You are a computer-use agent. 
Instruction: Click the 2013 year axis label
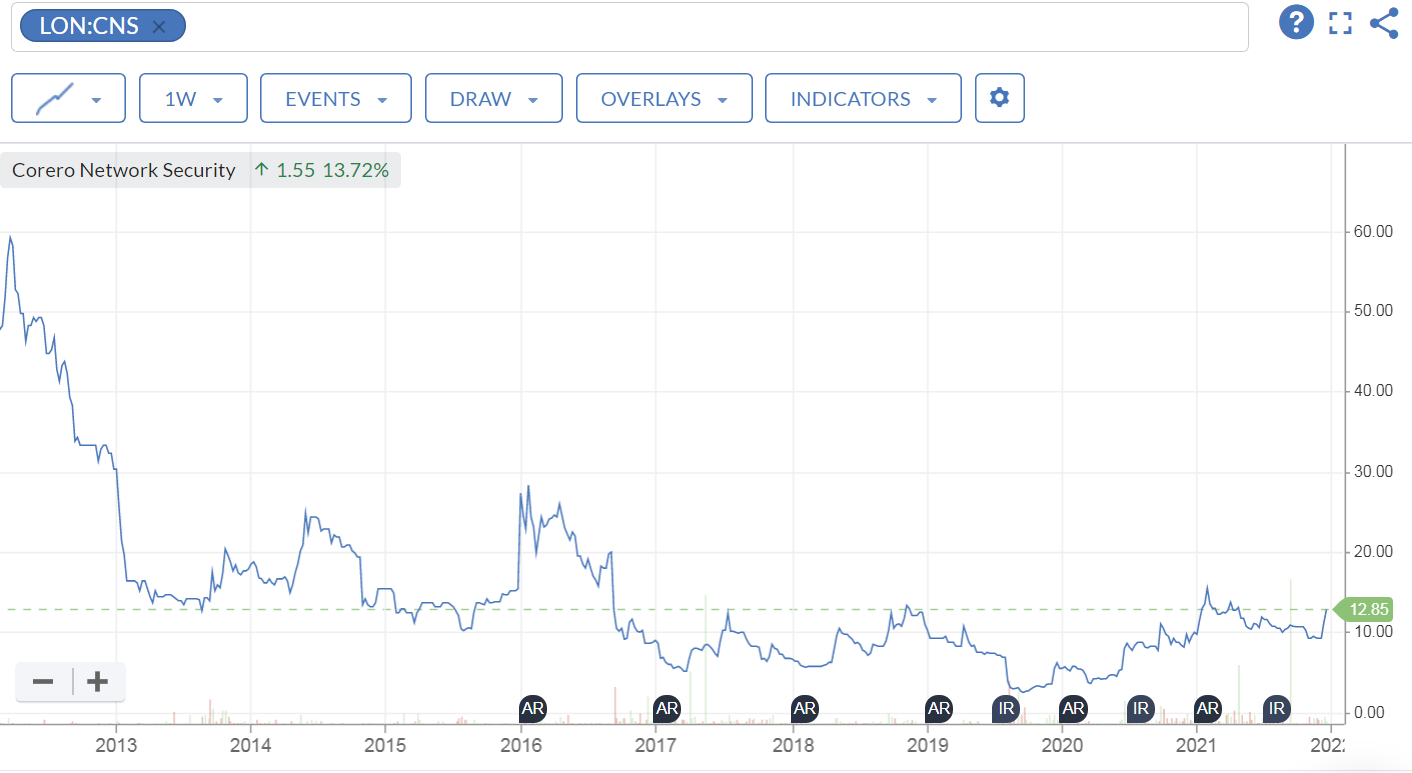(x=116, y=745)
